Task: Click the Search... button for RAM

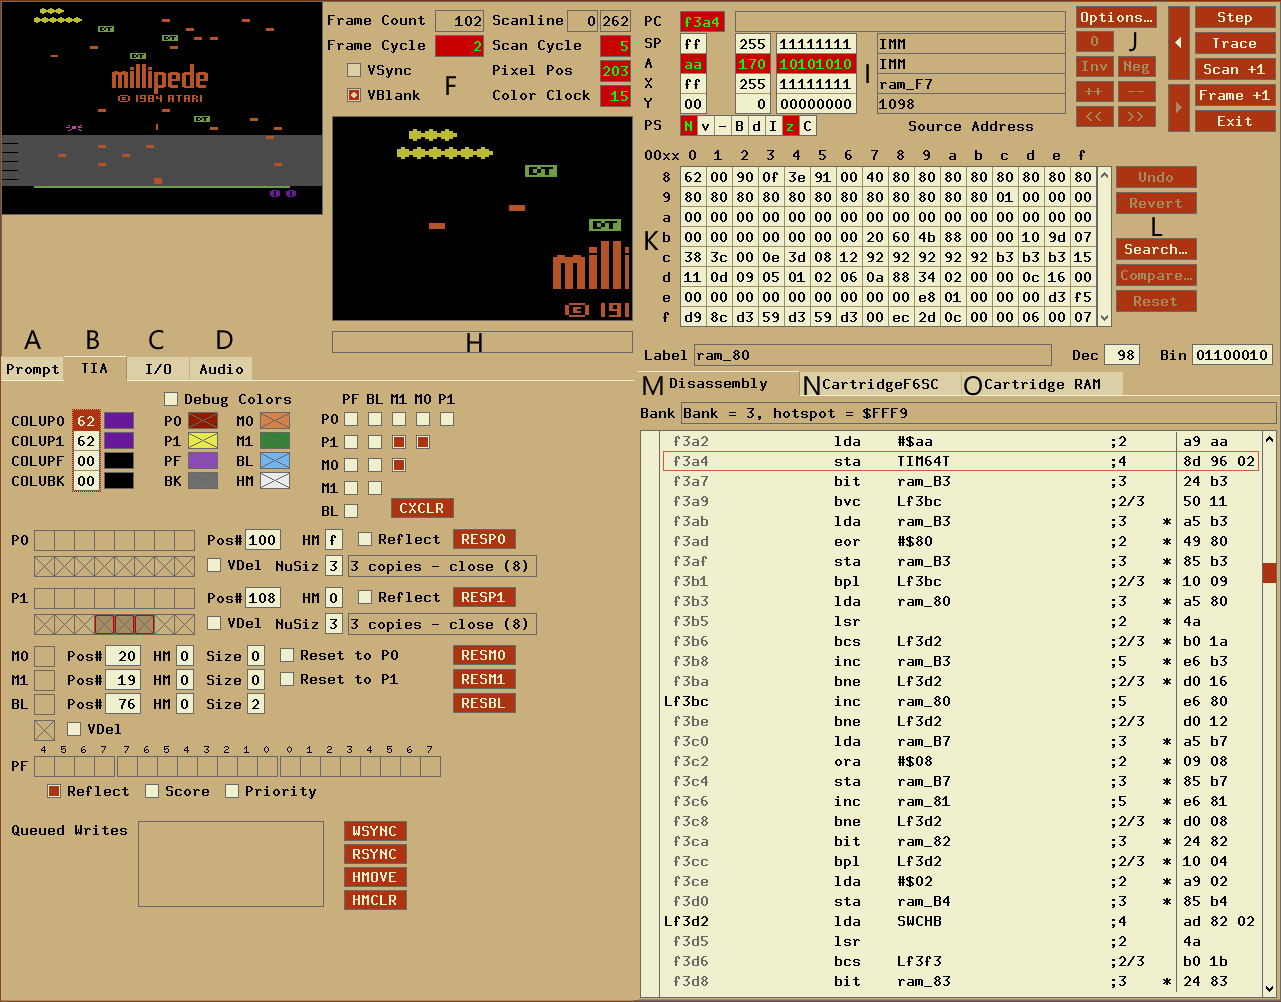Action: (1156, 249)
